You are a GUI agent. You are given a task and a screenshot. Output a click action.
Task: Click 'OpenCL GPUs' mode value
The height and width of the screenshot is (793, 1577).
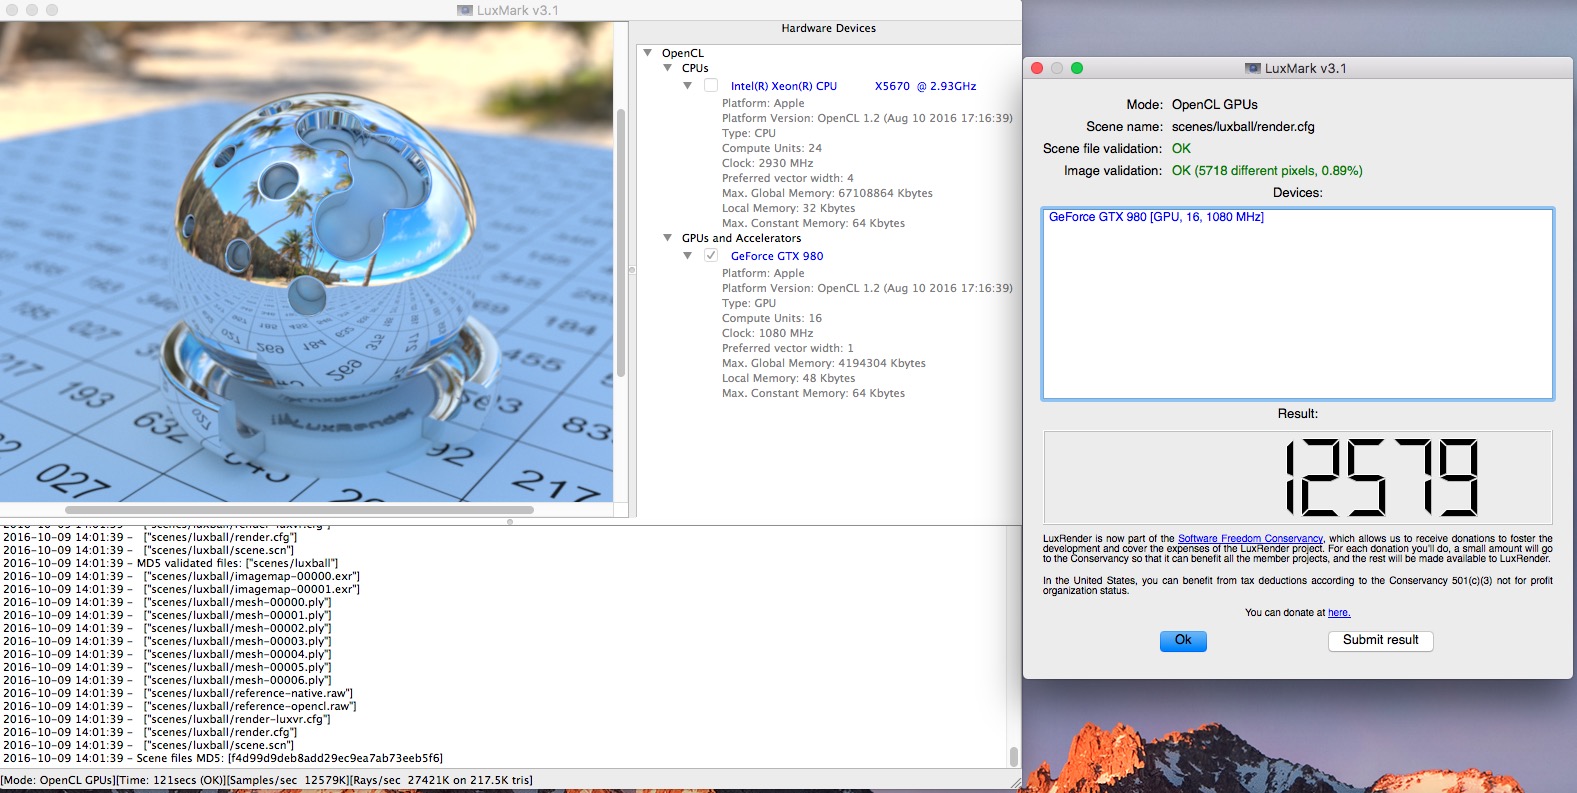(1215, 105)
